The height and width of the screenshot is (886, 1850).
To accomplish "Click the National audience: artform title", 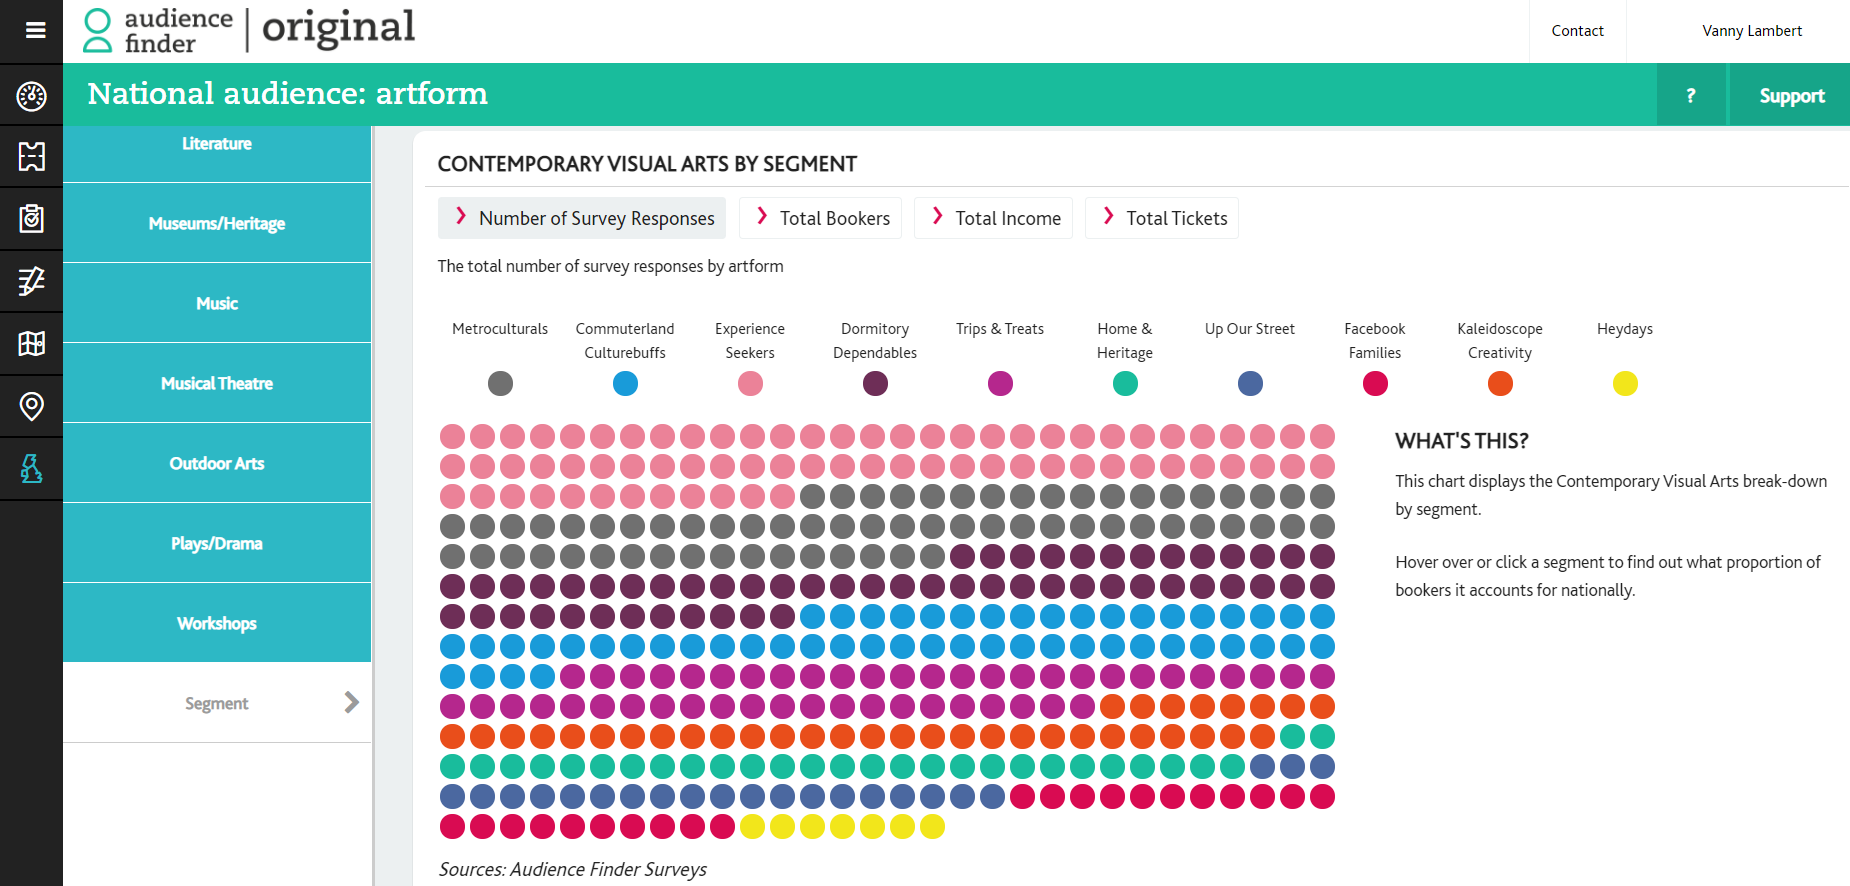I will point(288,93).
